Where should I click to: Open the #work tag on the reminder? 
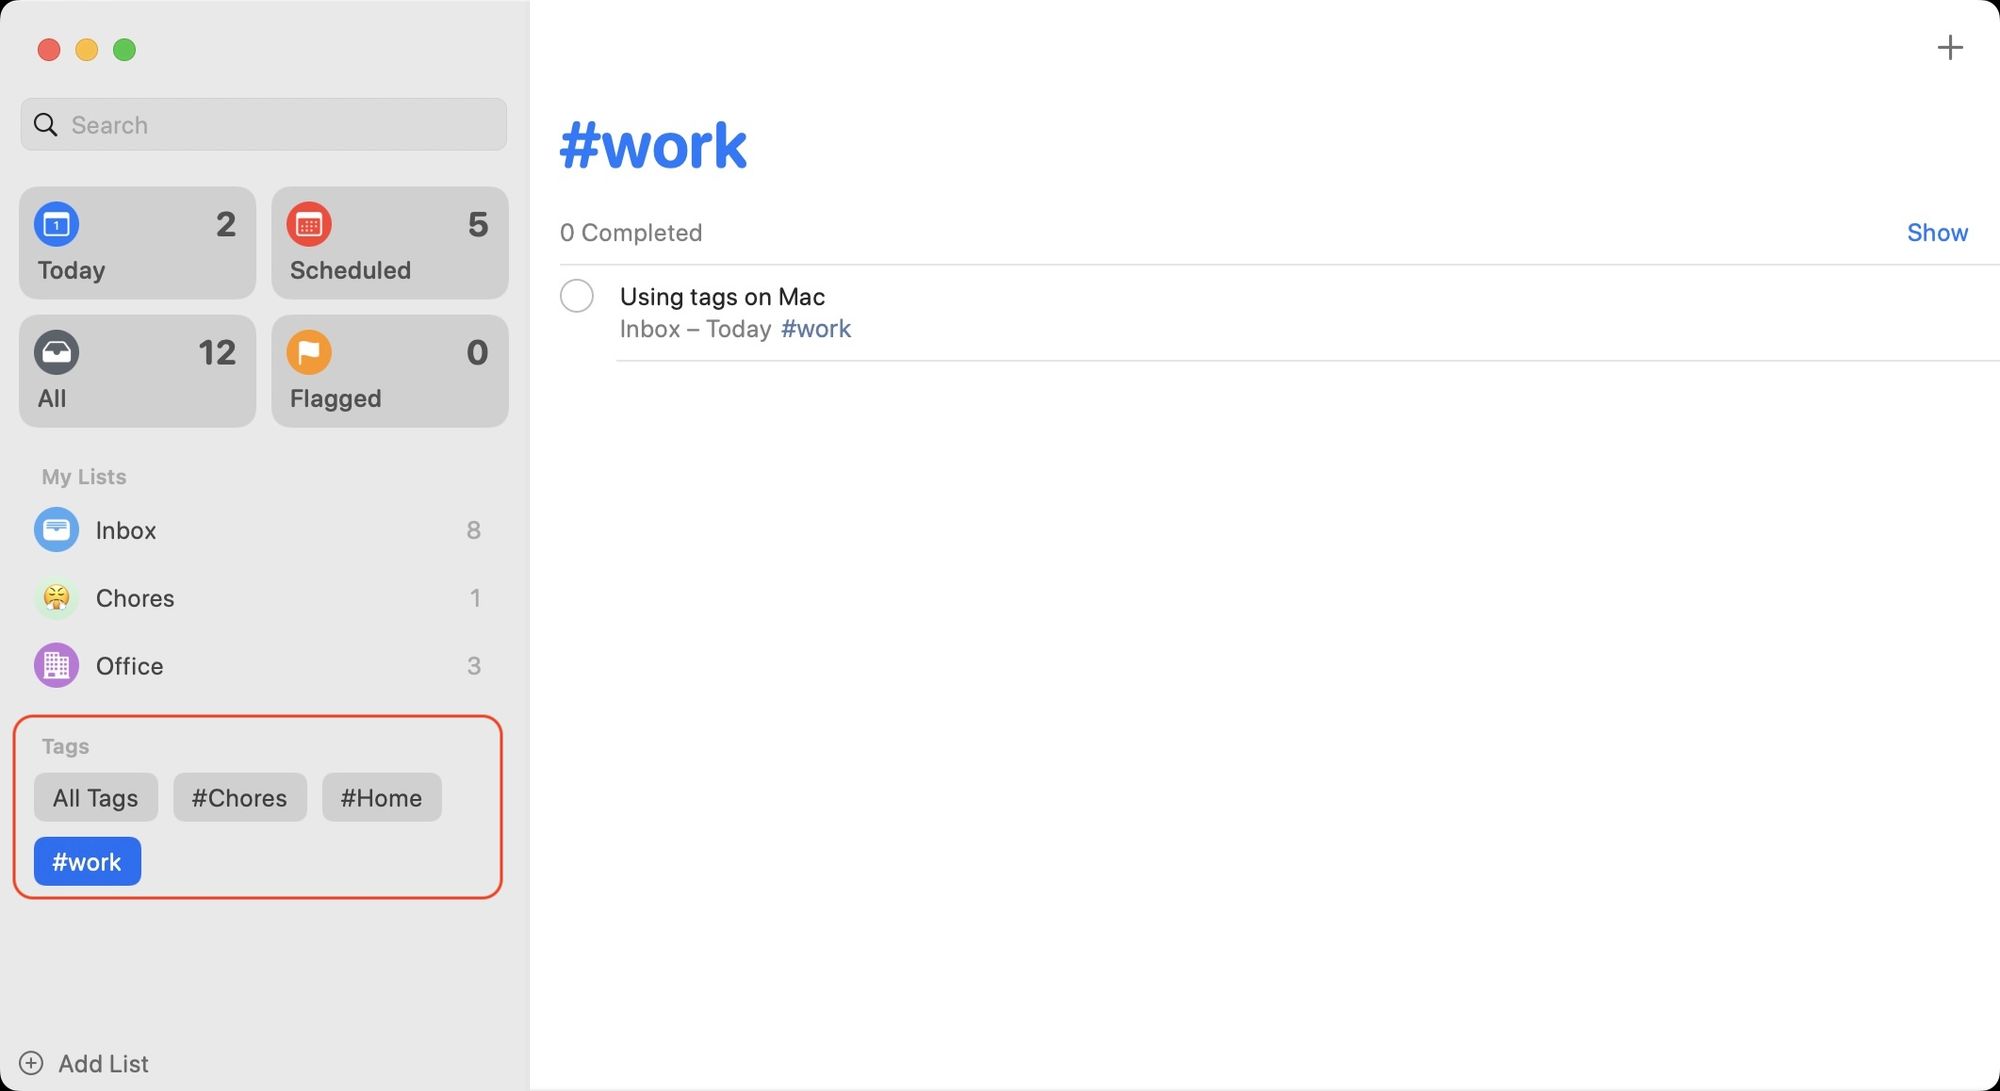click(815, 328)
